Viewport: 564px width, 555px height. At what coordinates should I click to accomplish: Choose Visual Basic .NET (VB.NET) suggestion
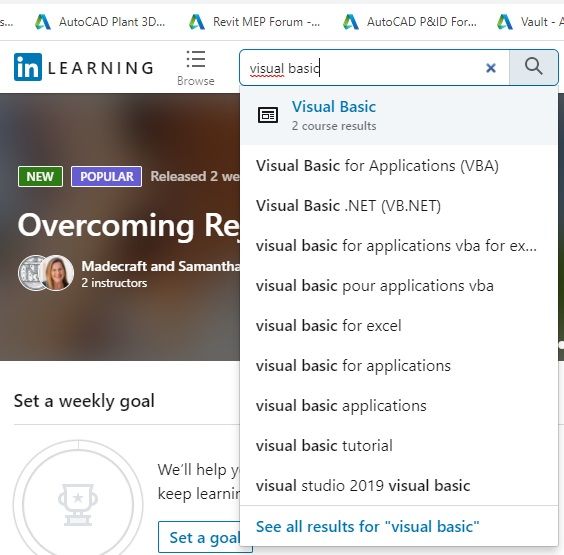[399, 206]
